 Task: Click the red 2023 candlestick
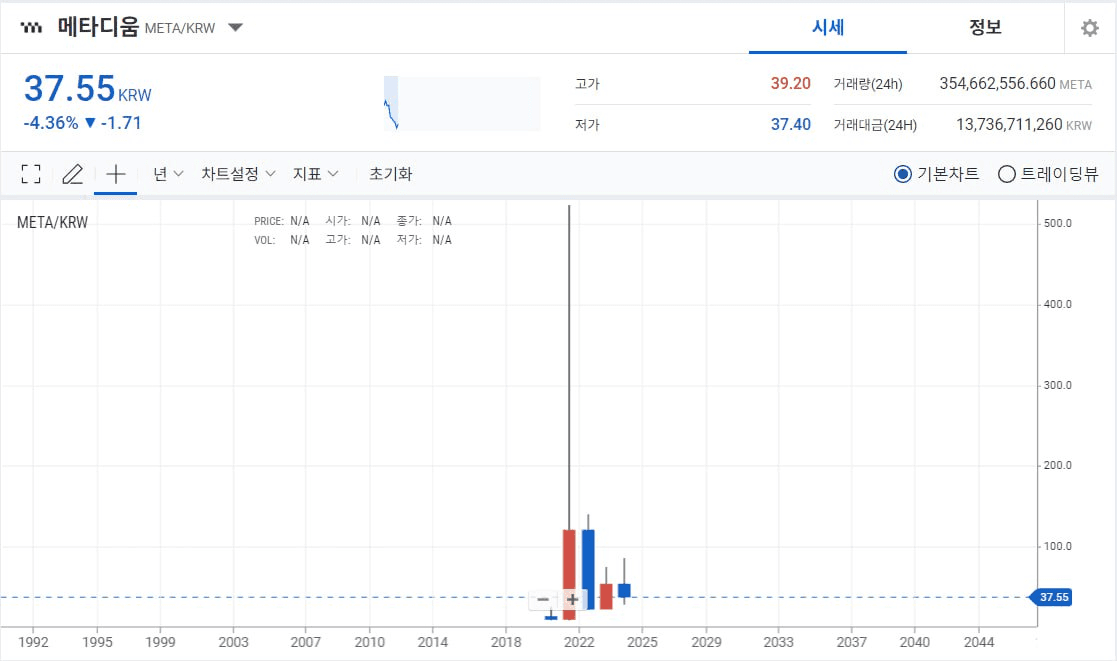point(606,596)
